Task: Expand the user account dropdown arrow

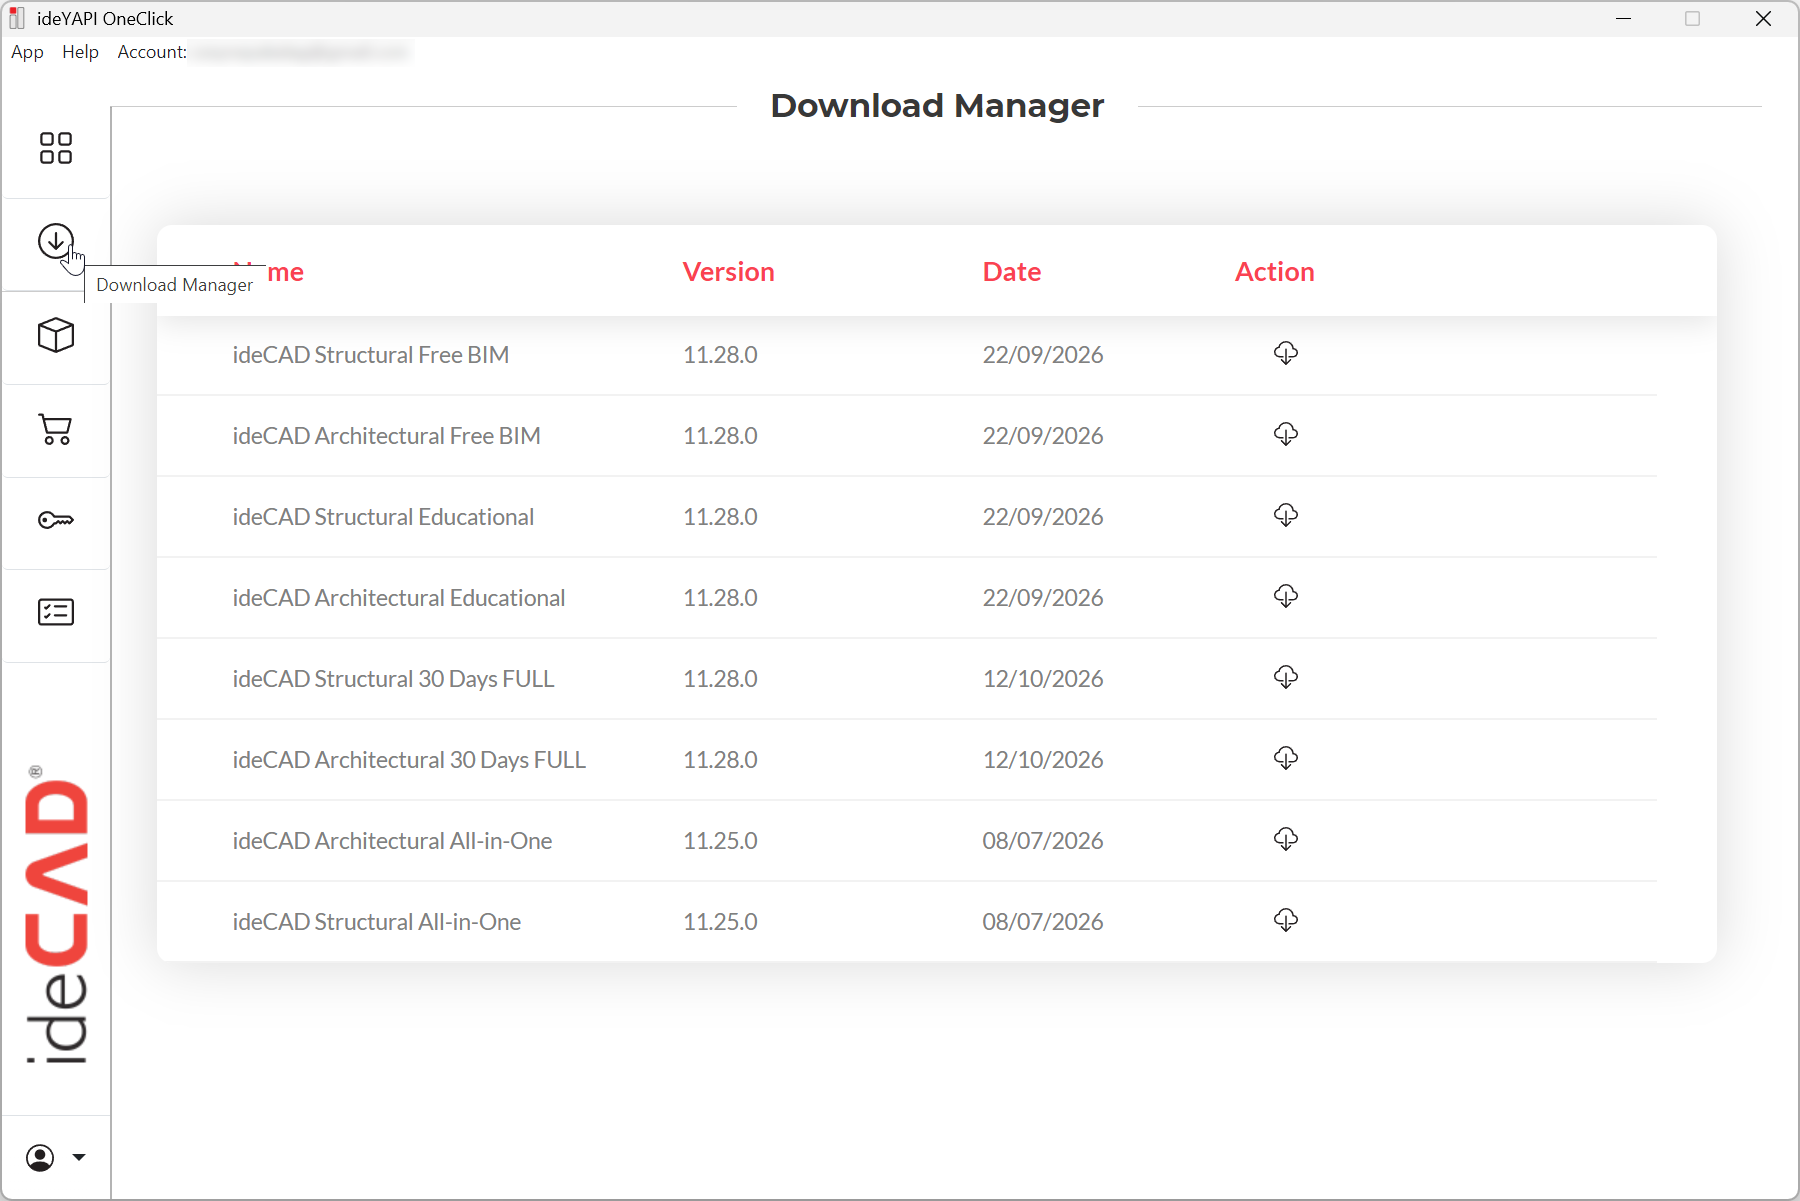Action: coord(79,1158)
